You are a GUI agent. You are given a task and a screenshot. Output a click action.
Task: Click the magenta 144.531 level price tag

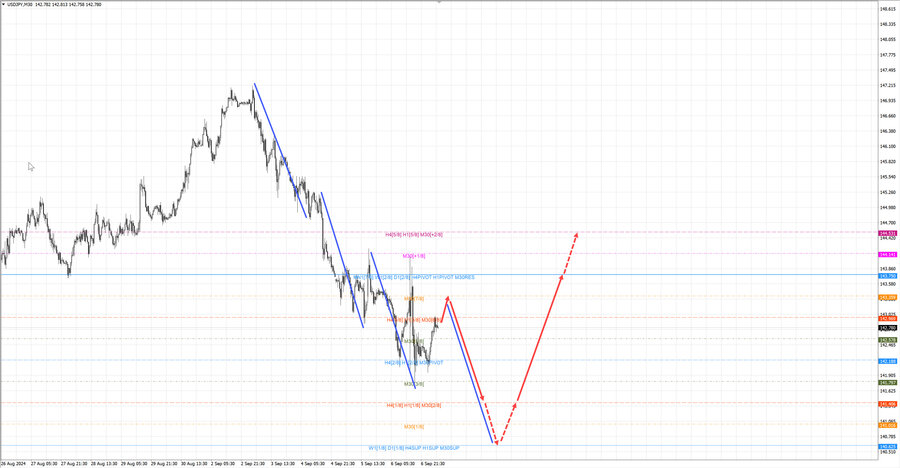(x=888, y=233)
